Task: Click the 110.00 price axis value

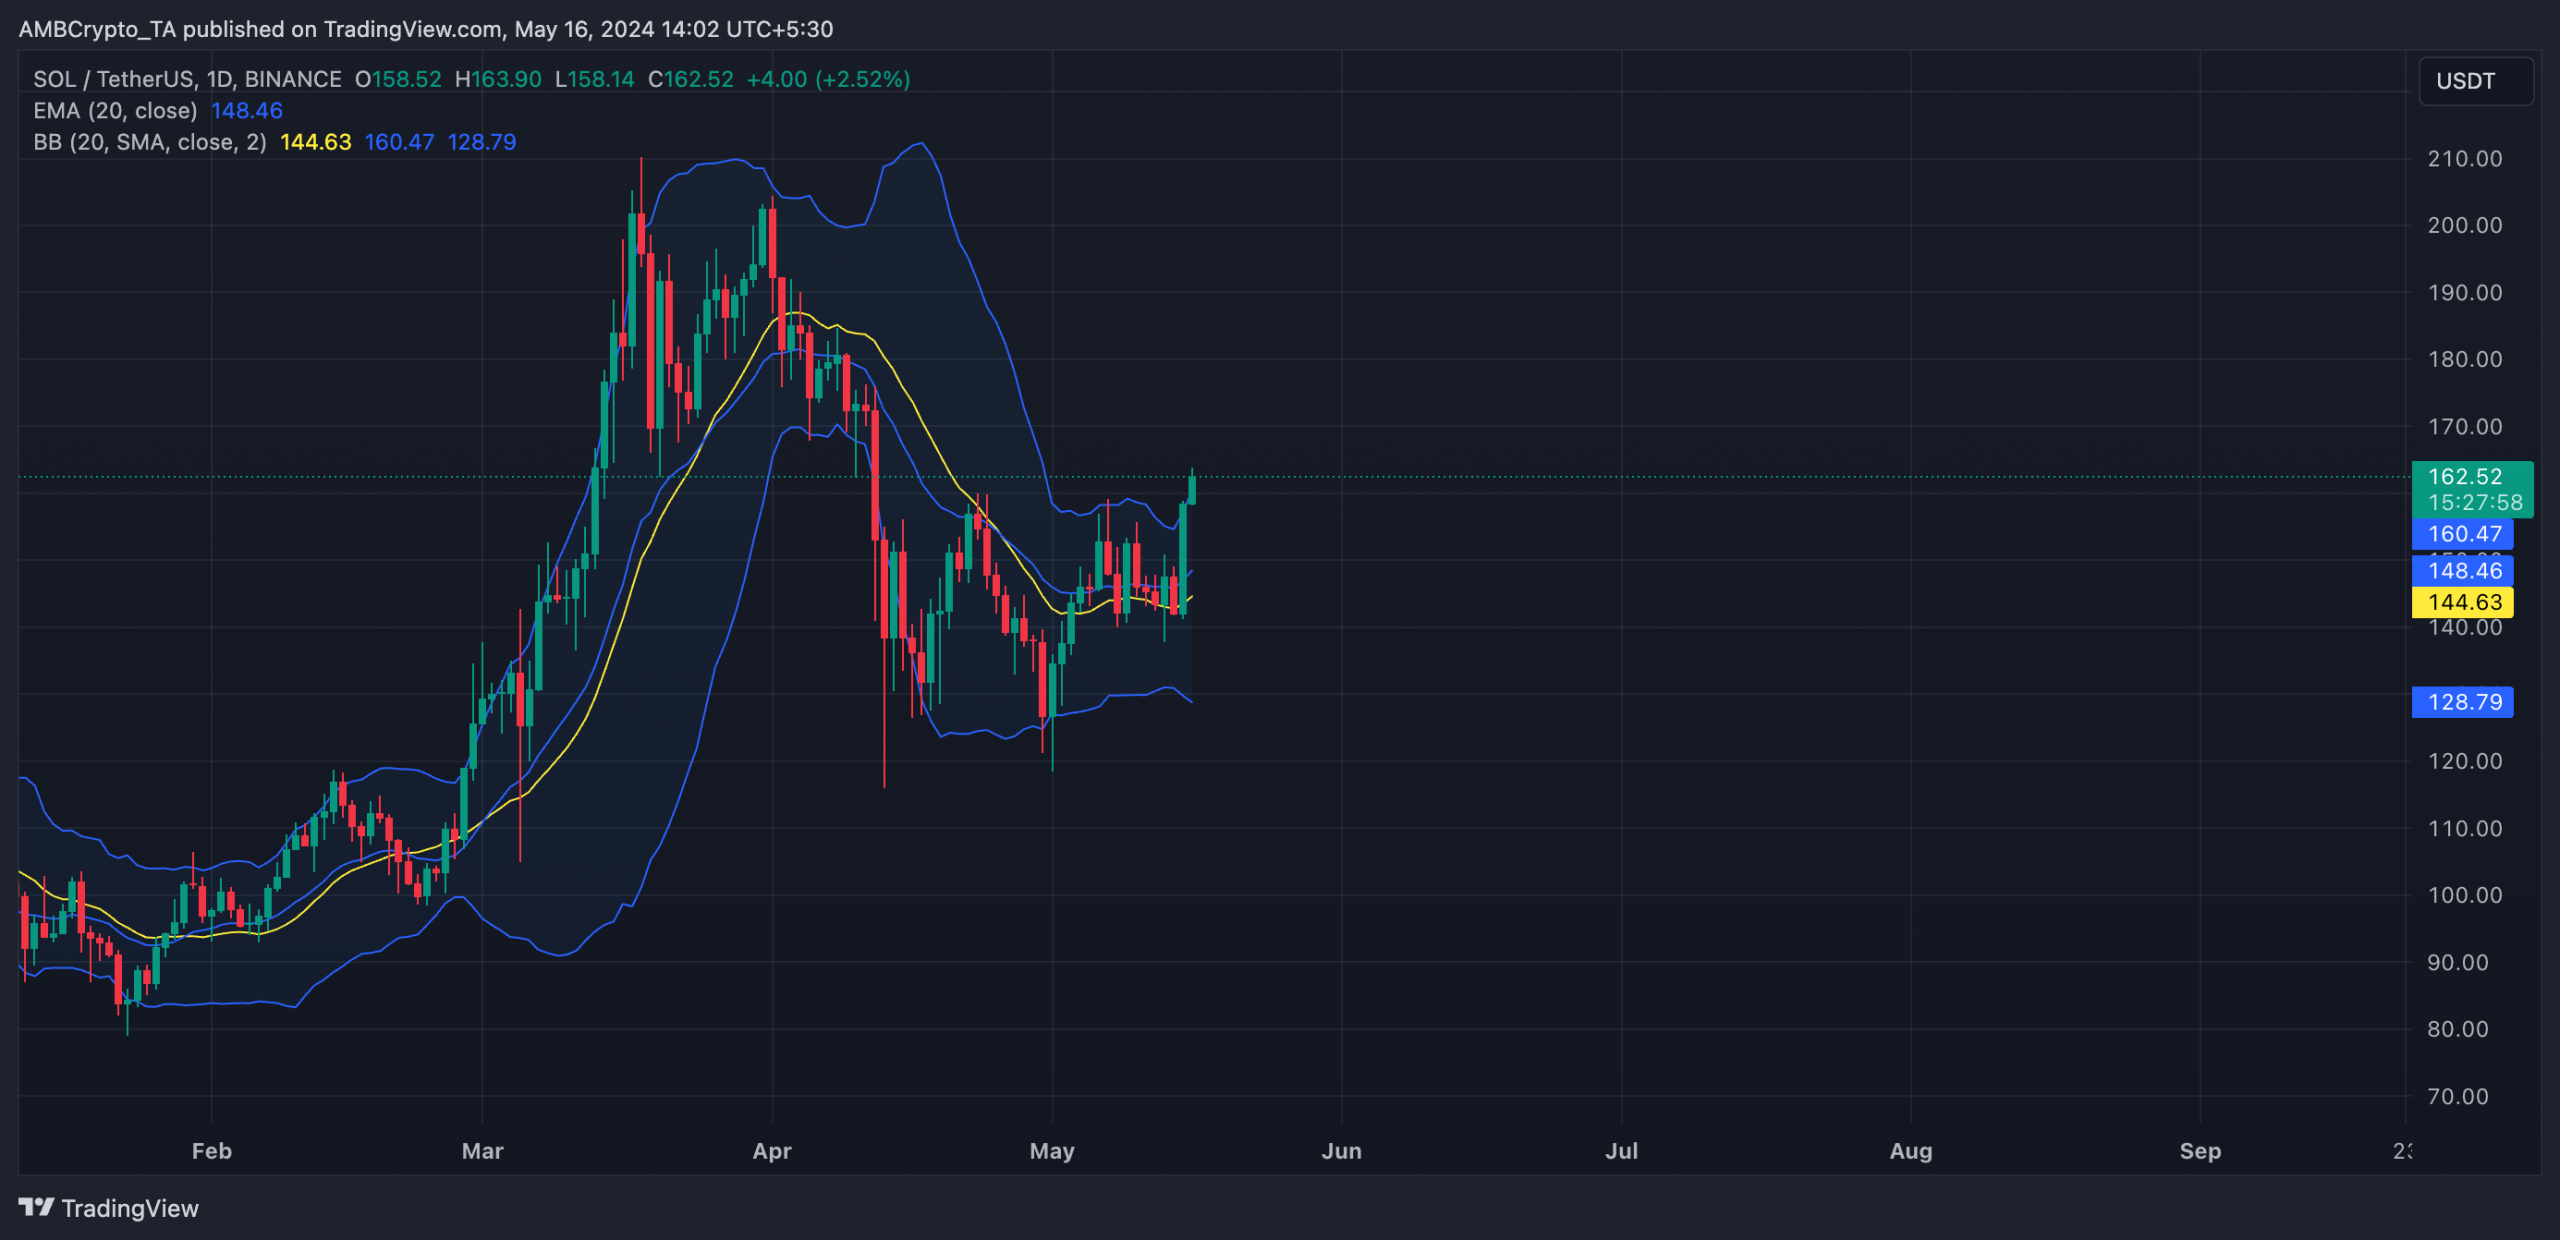Action: 2465,828
